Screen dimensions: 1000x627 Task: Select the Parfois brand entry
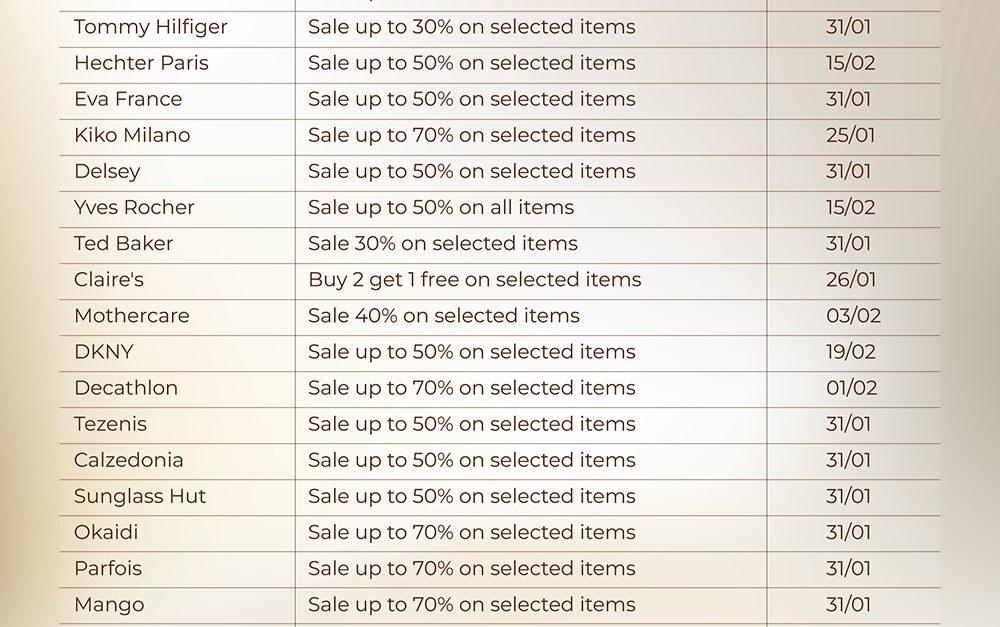[108, 568]
